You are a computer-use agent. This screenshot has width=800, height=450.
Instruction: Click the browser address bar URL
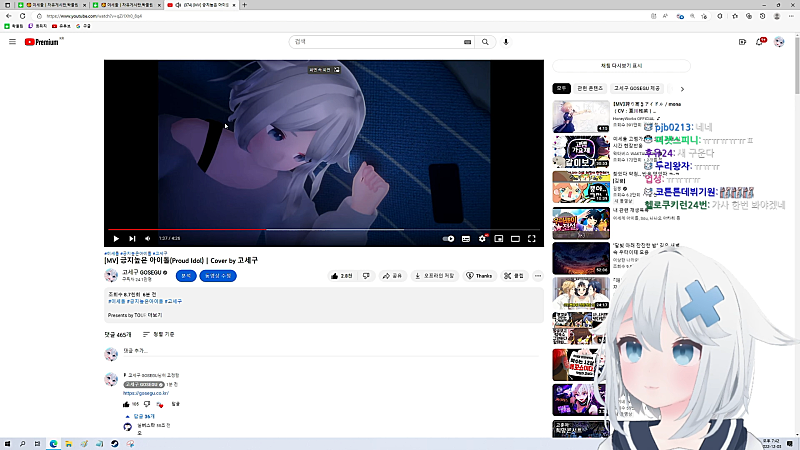(x=94, y=16)
